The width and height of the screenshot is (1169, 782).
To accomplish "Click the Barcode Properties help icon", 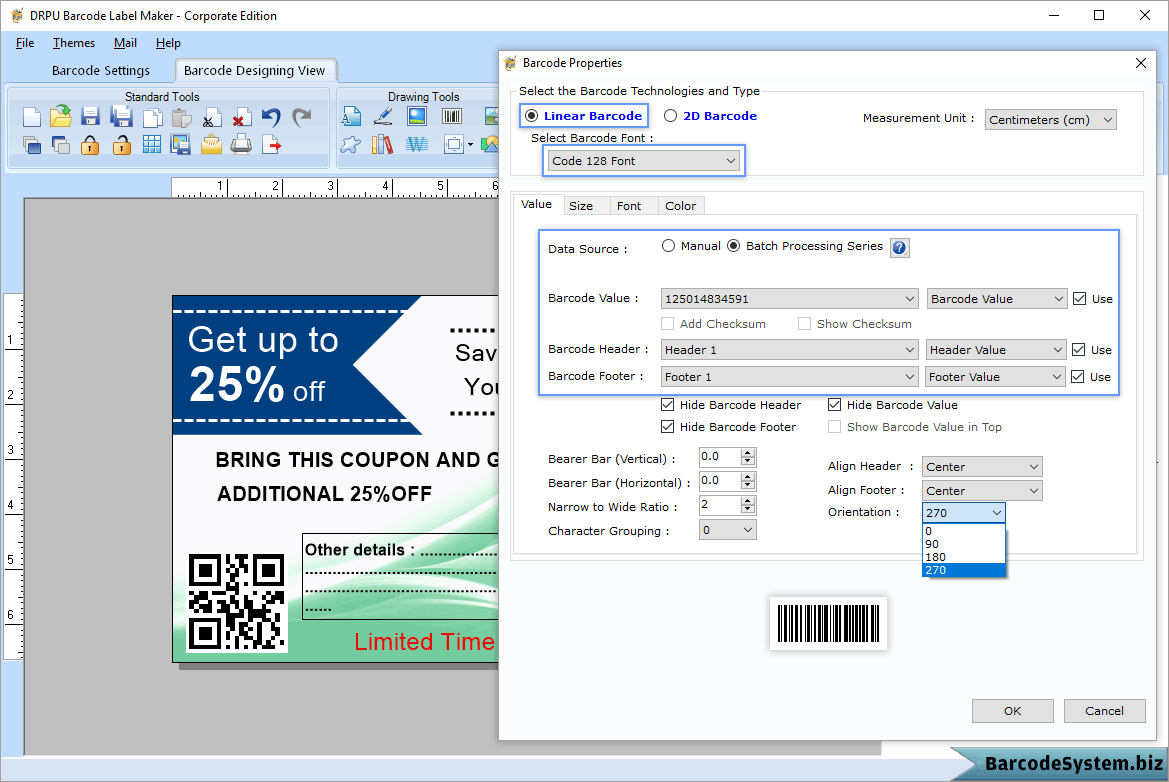I will (x=899, y=247).
